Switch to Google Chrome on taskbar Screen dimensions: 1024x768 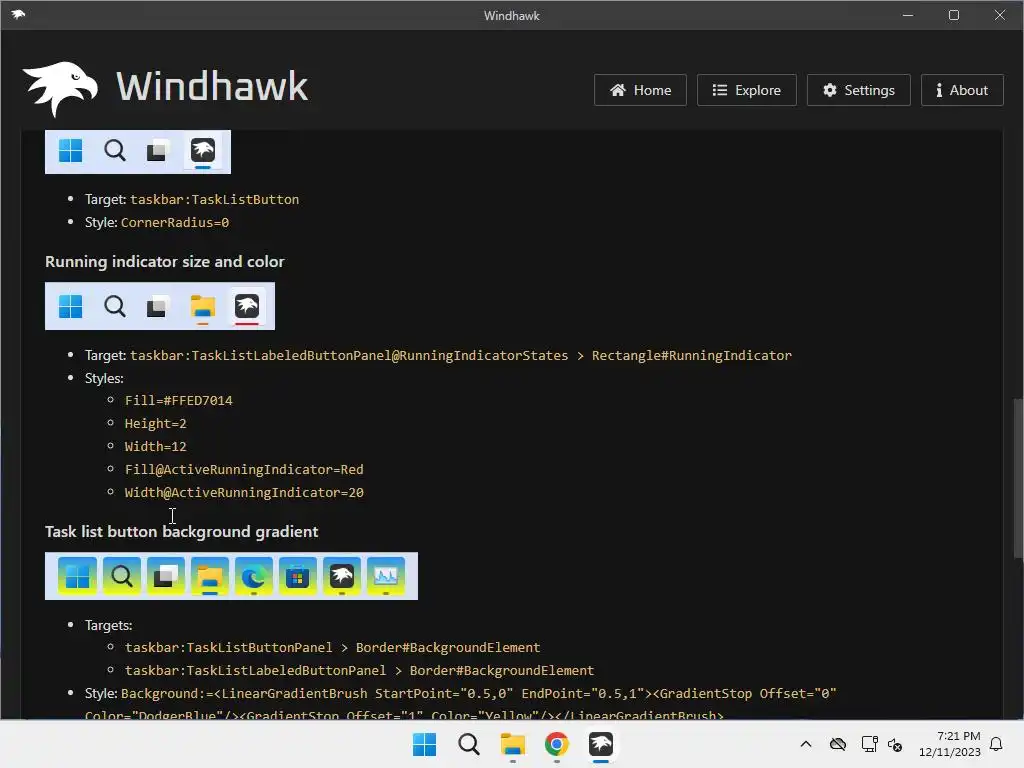[556, 744]
